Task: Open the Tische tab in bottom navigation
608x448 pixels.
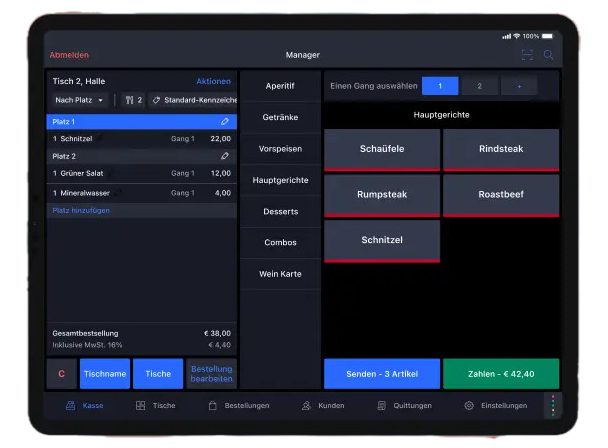Action: (x=156, y=405)
